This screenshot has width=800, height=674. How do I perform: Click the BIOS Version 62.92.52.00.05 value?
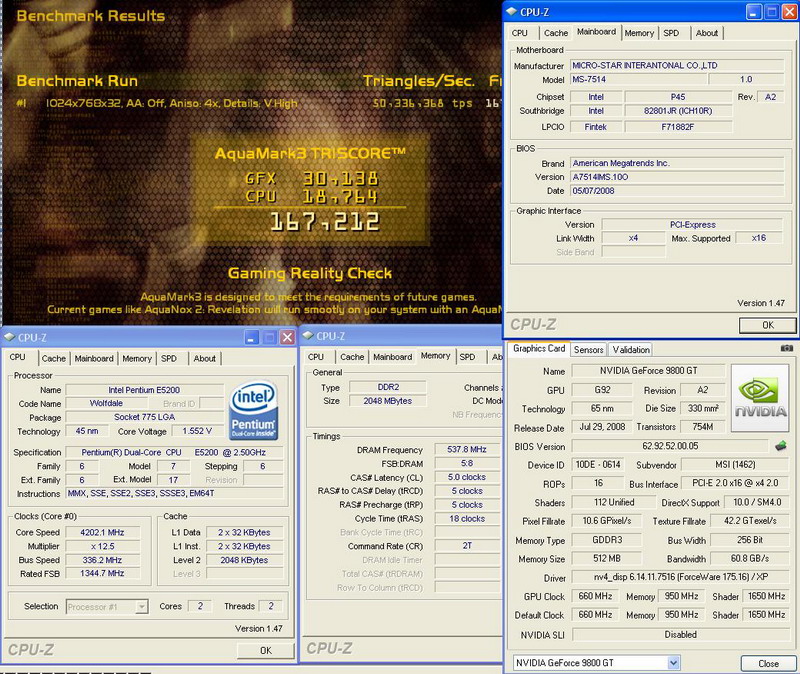(x=670, y=446)
